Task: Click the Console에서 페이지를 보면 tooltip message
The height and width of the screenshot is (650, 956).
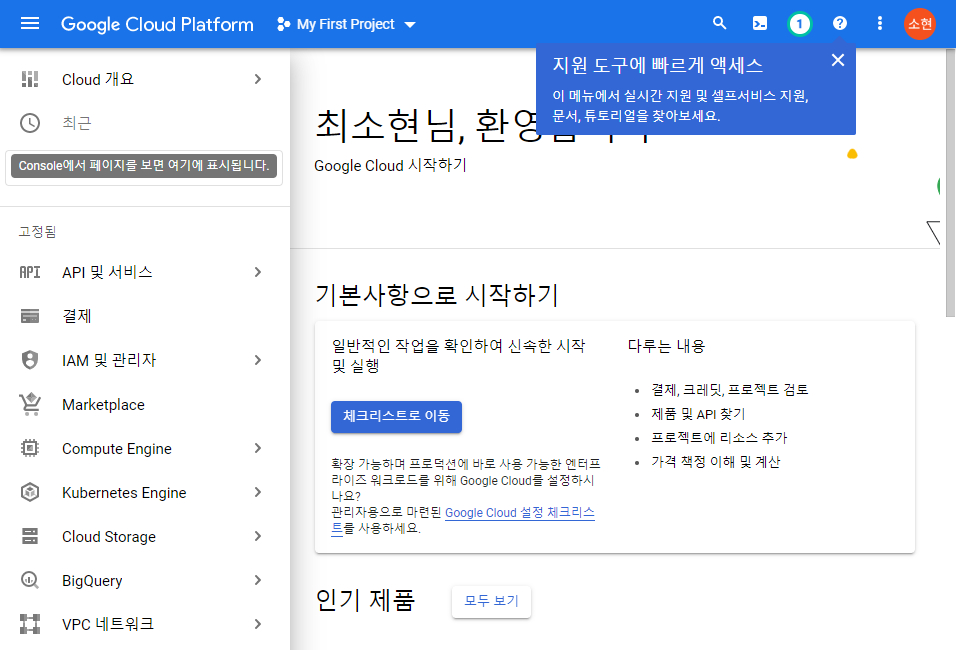Action: point(144,166)
